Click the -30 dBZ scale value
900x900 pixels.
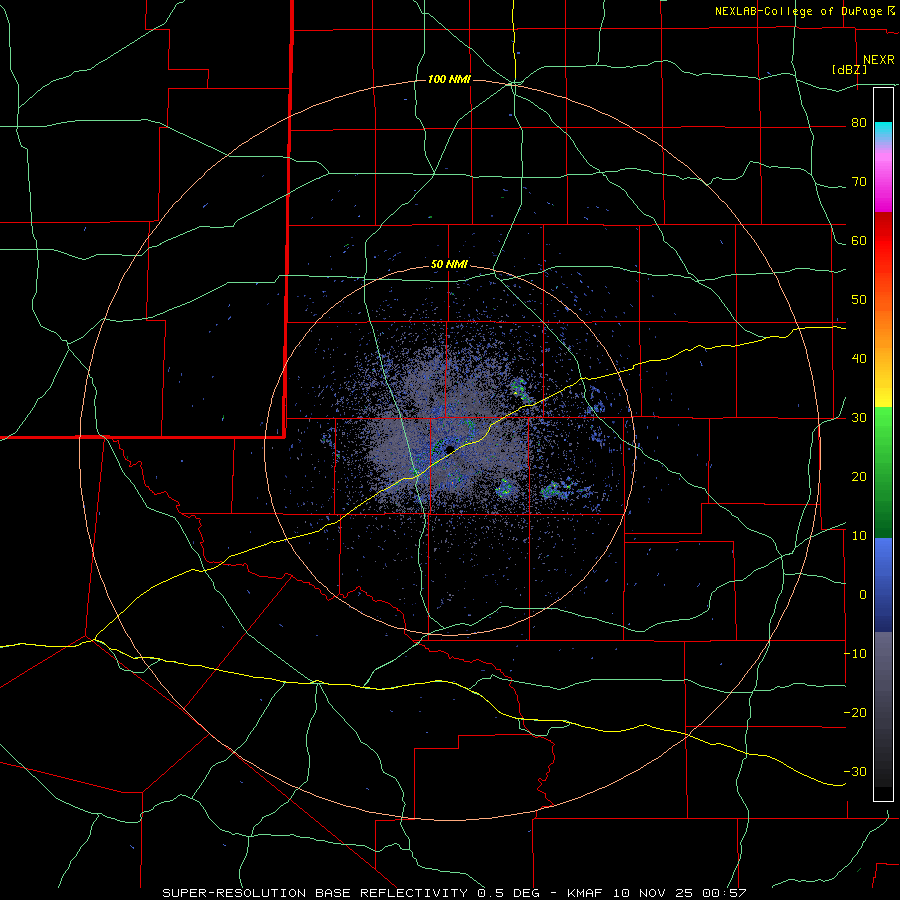855,771
